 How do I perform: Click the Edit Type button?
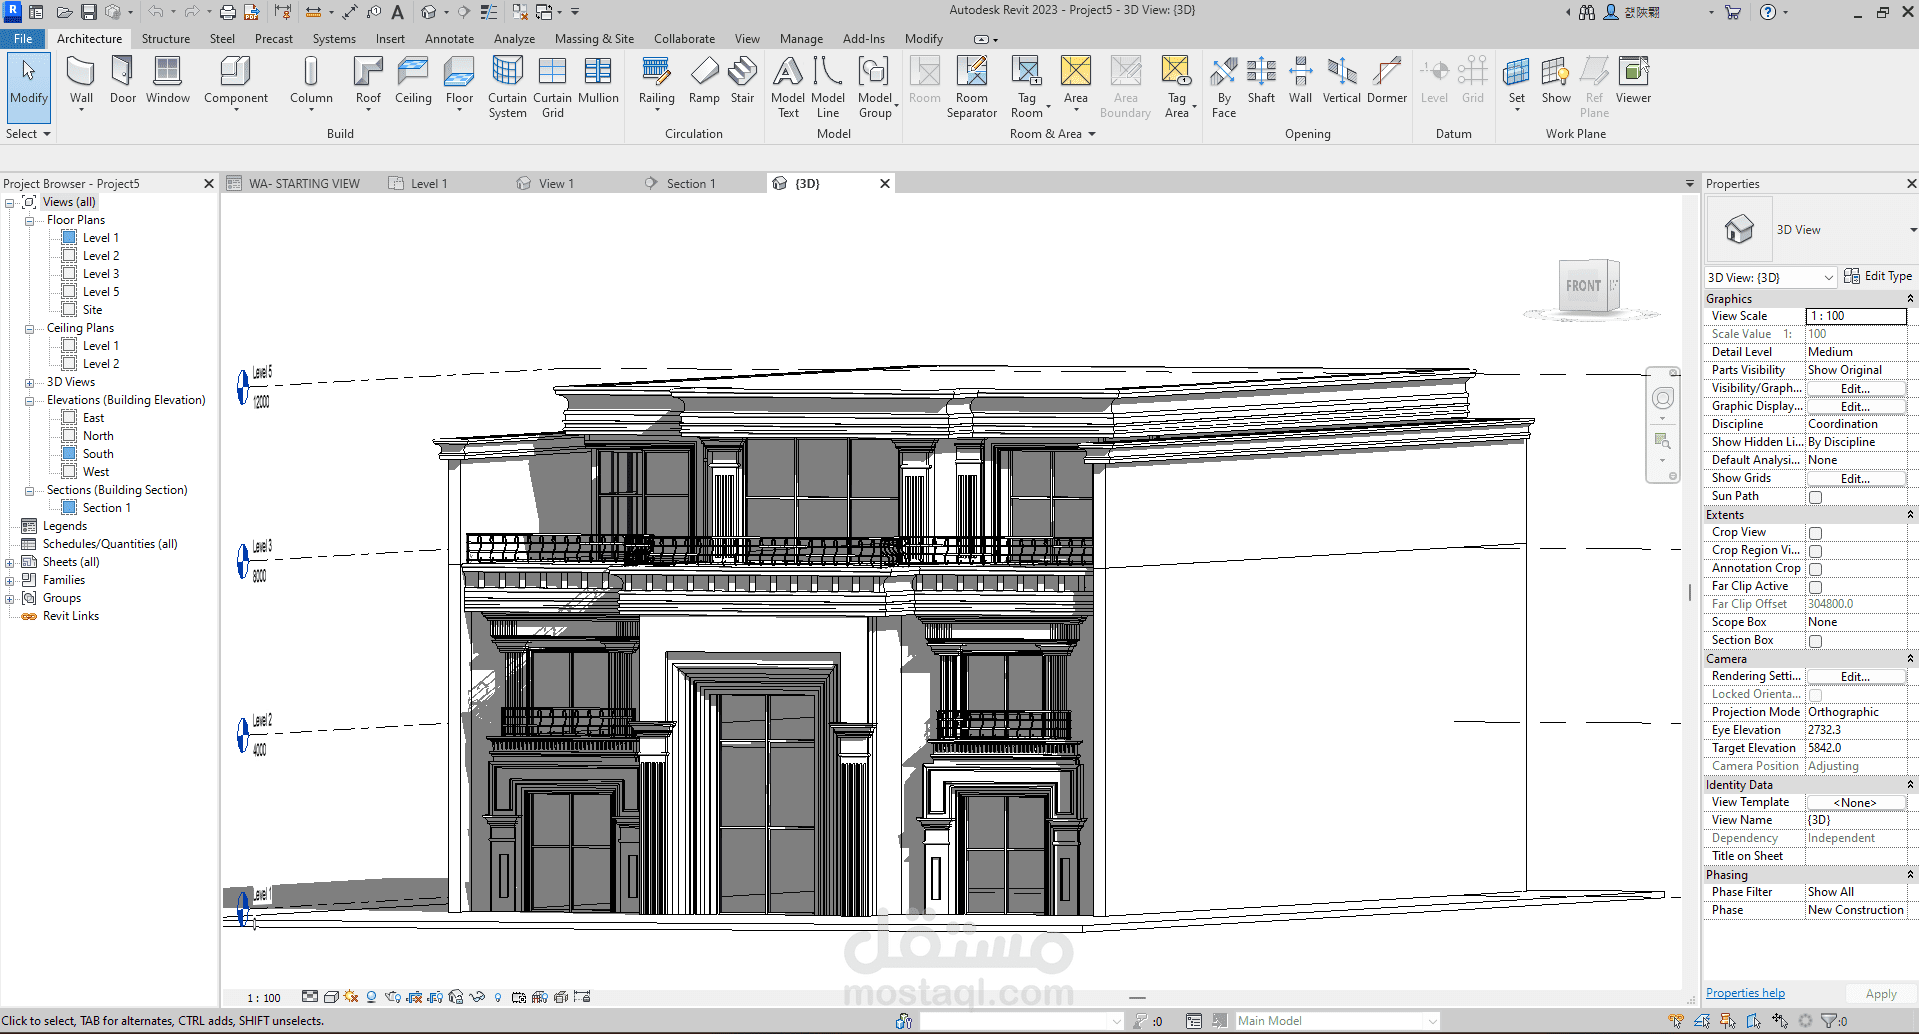[1878, 276]
